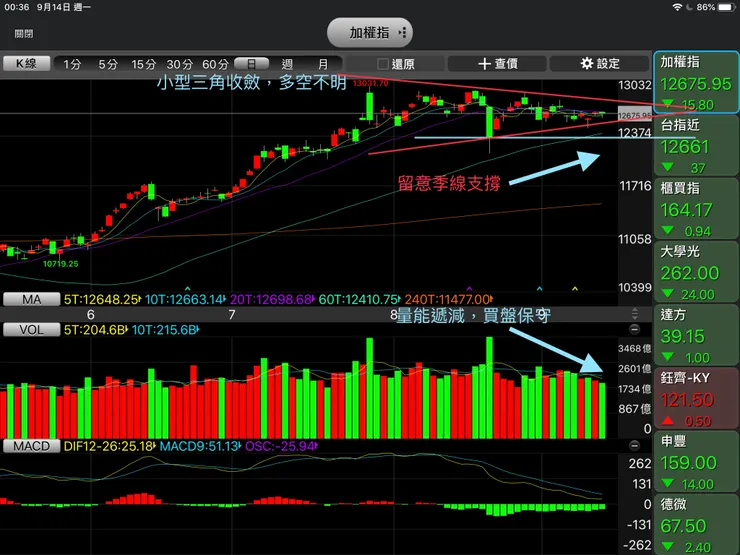The height and width of the screenshot is (555, 740).
Task: Select 加權指 in watchlist
Action: pos(696,82)
